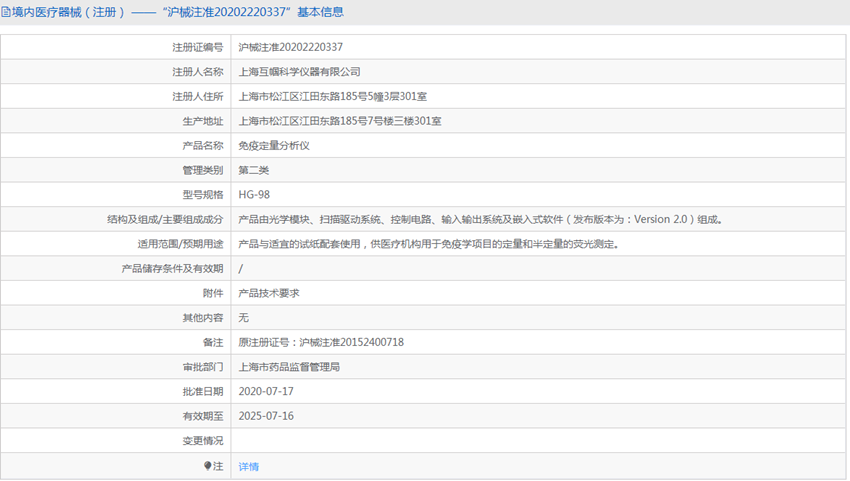Select structure description starting 产品由光学模块
Screen dimensions: 850x481
pos(480,219)
